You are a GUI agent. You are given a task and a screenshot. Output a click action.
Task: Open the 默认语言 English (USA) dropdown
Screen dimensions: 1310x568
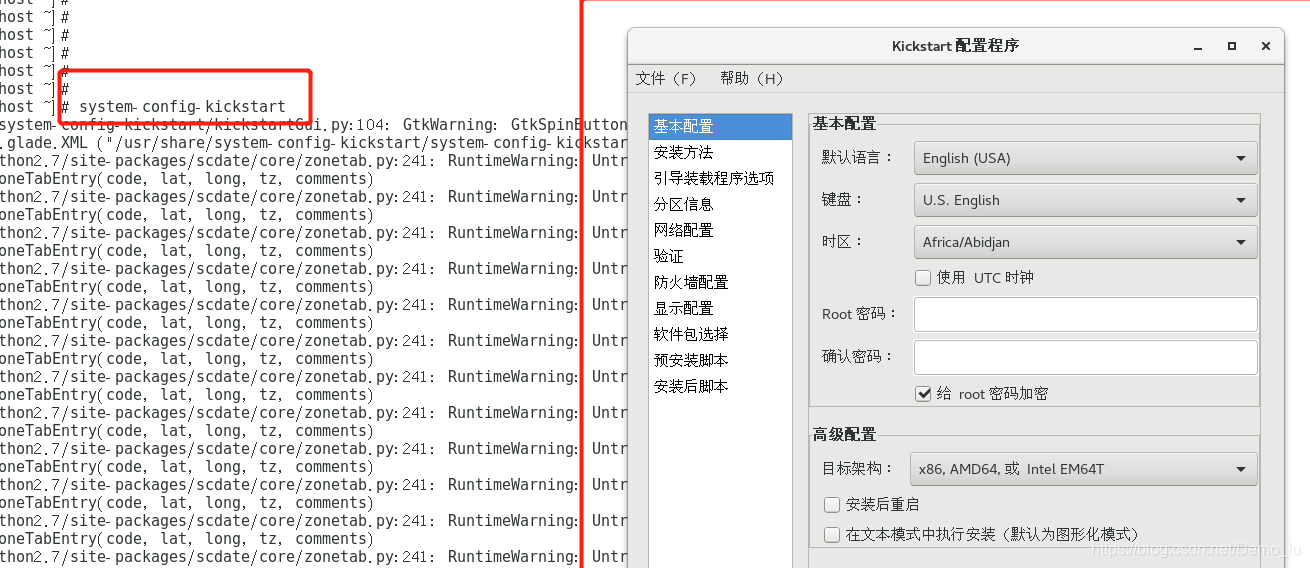coord(1085,158)
